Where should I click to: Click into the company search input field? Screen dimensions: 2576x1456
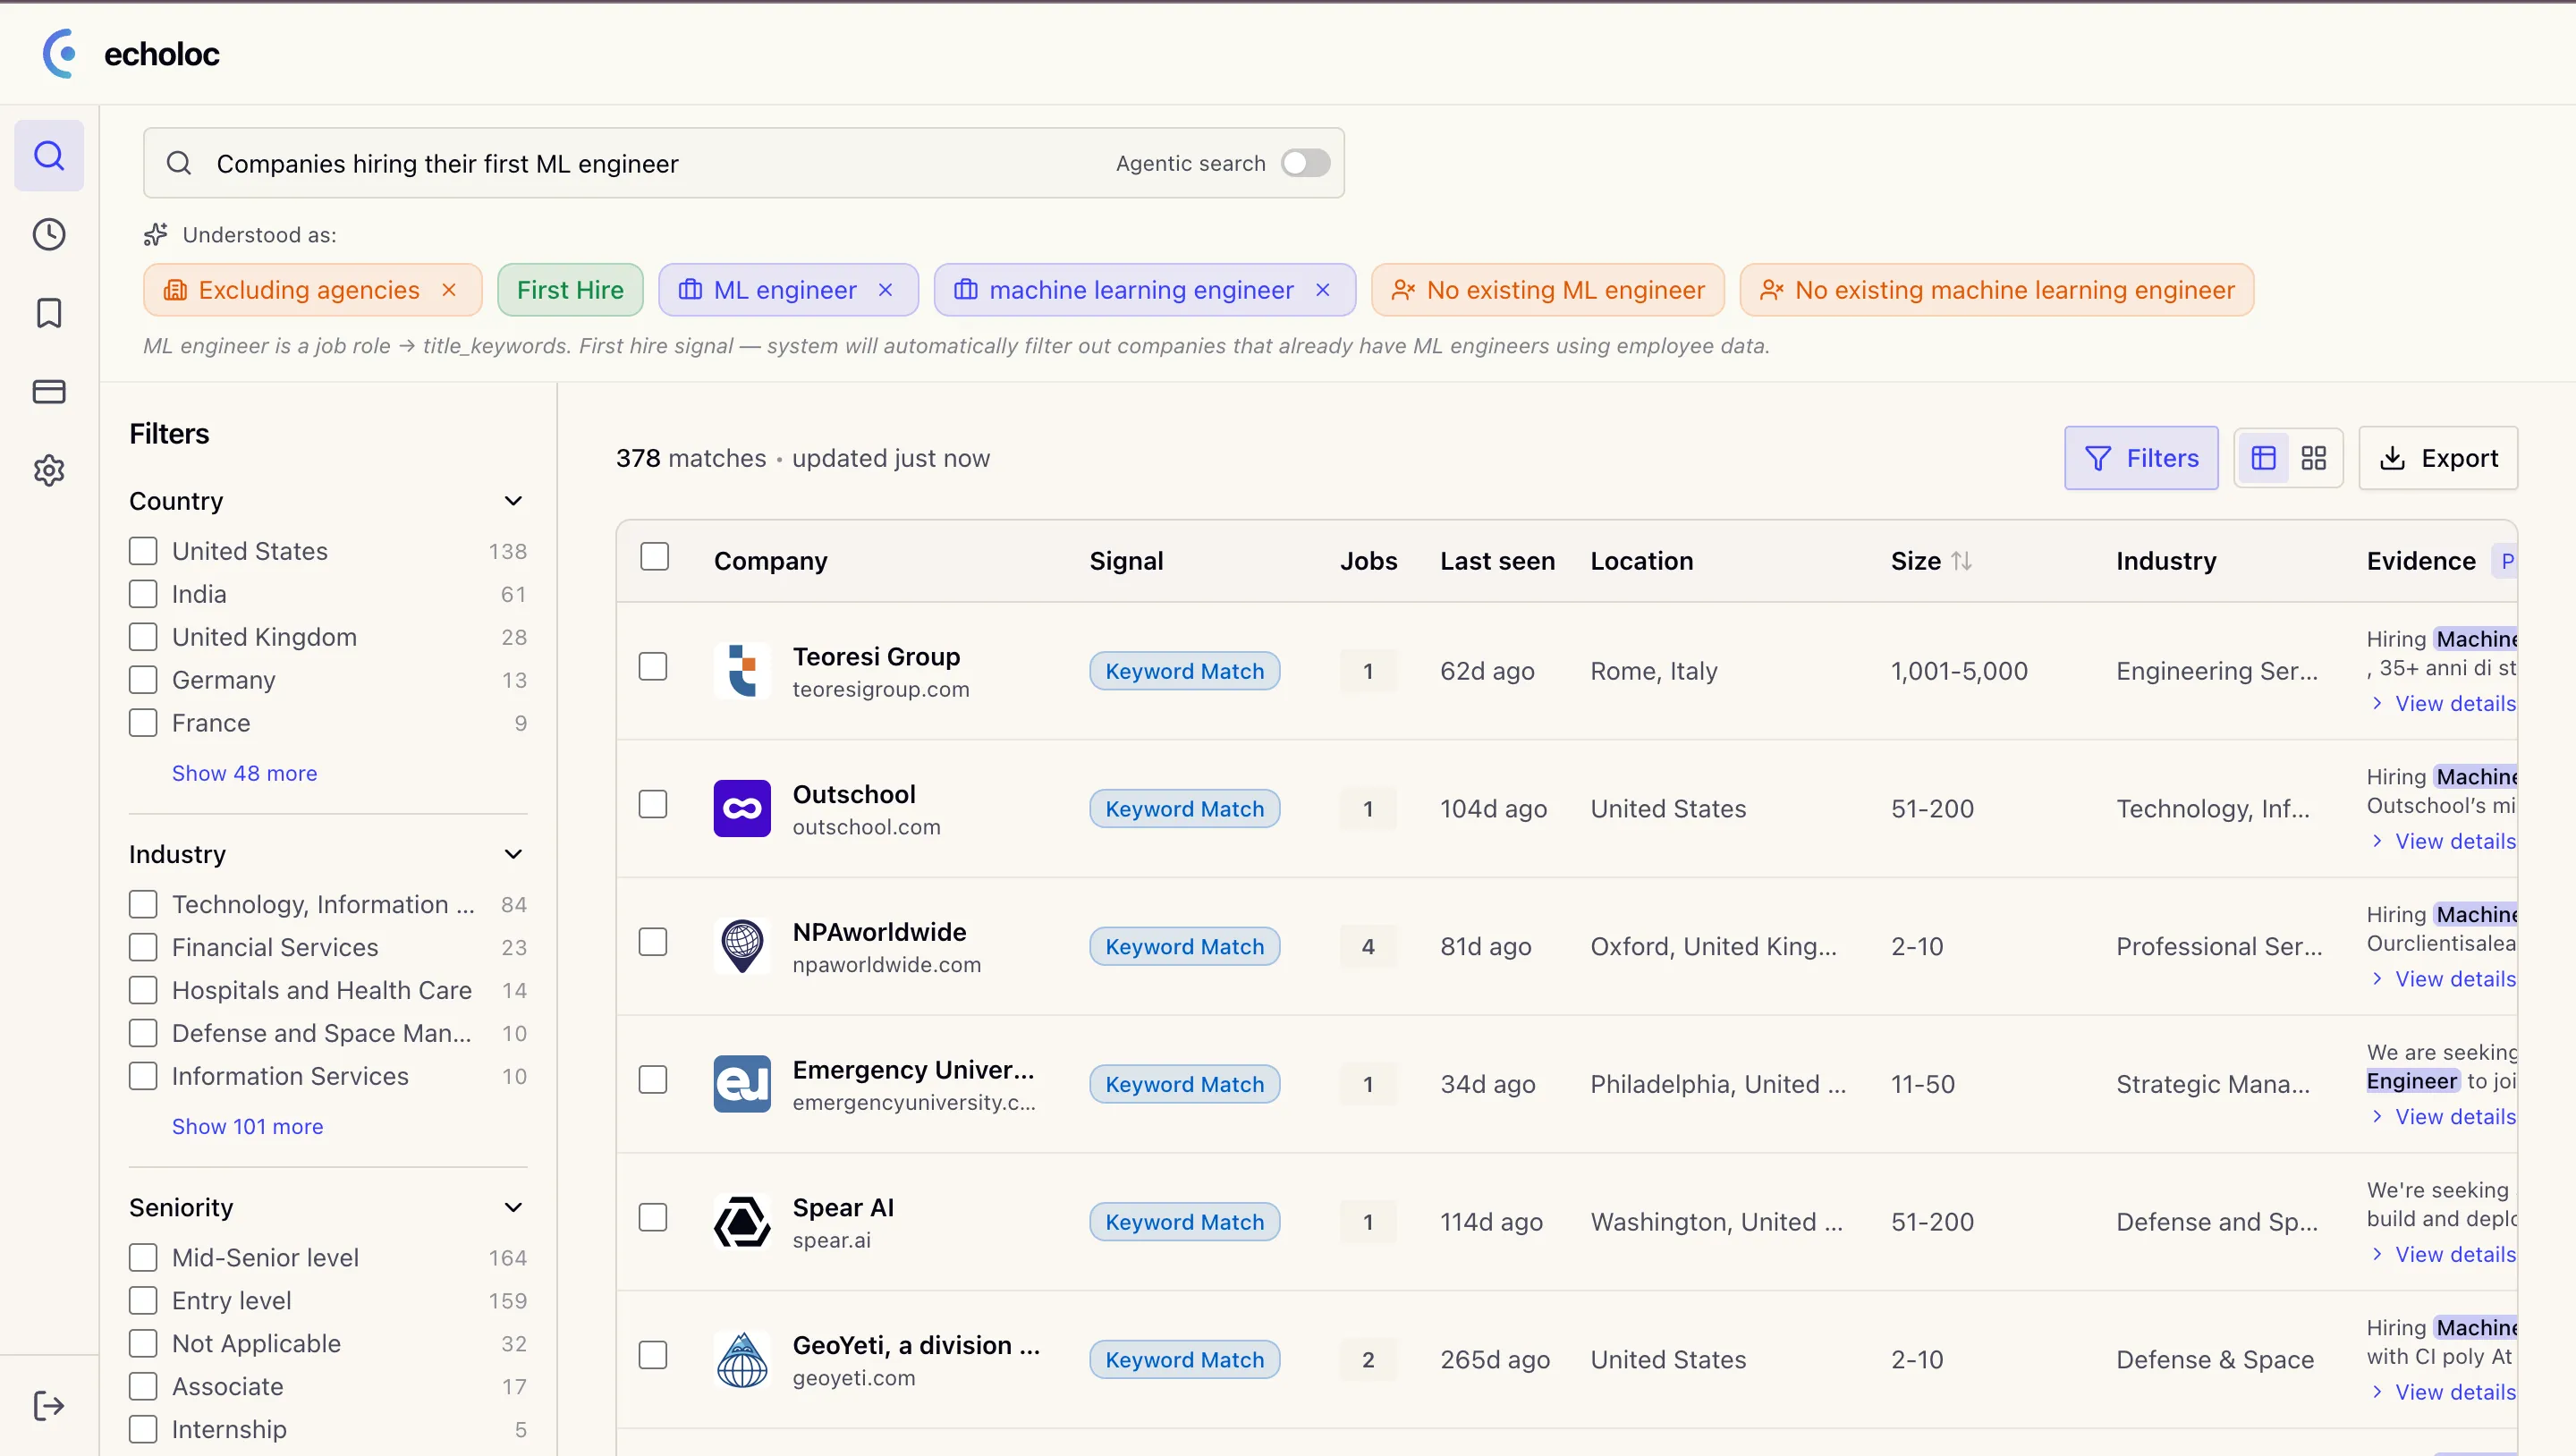point(640,163)
